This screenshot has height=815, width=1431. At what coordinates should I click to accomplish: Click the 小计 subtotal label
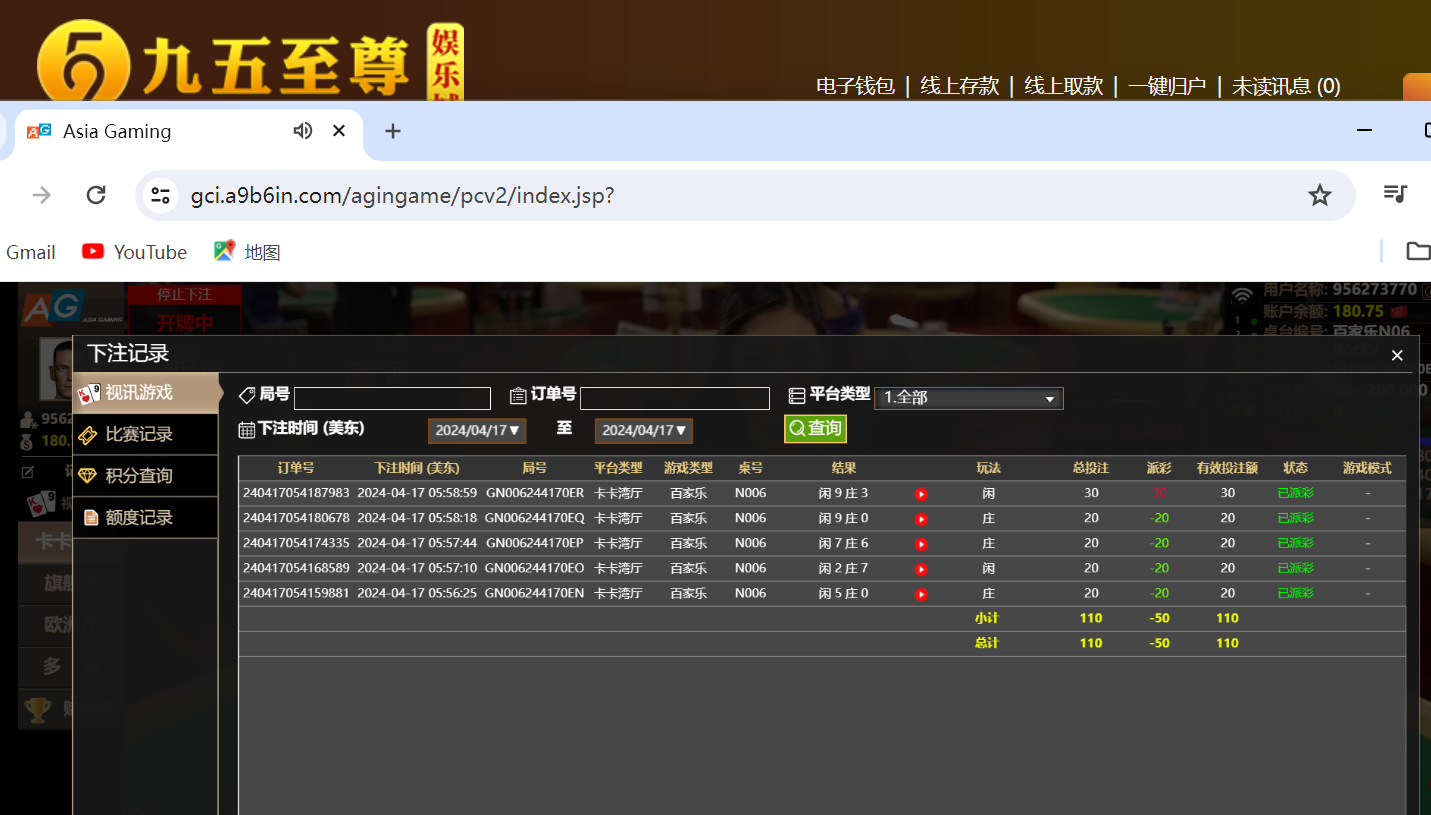pyautogui.click(x=987, y=618)
